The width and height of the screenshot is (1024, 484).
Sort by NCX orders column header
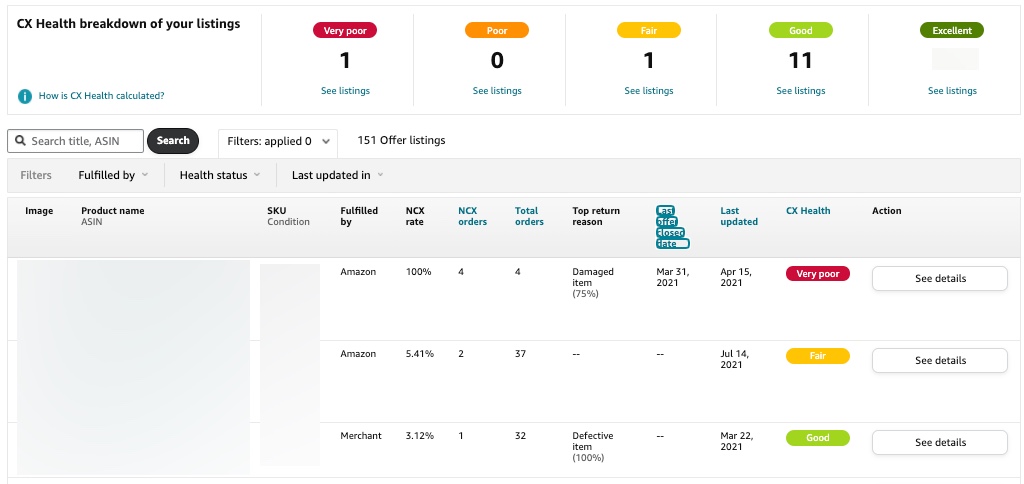click(x=472, y=216)
